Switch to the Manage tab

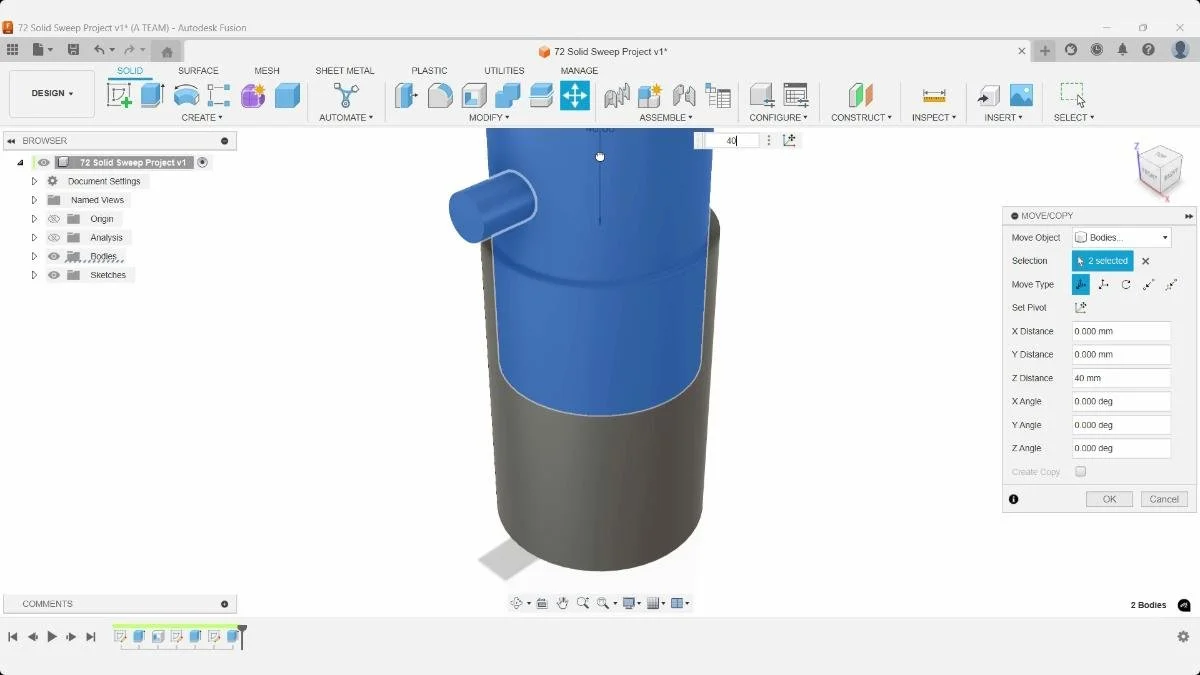pos(579,71)
